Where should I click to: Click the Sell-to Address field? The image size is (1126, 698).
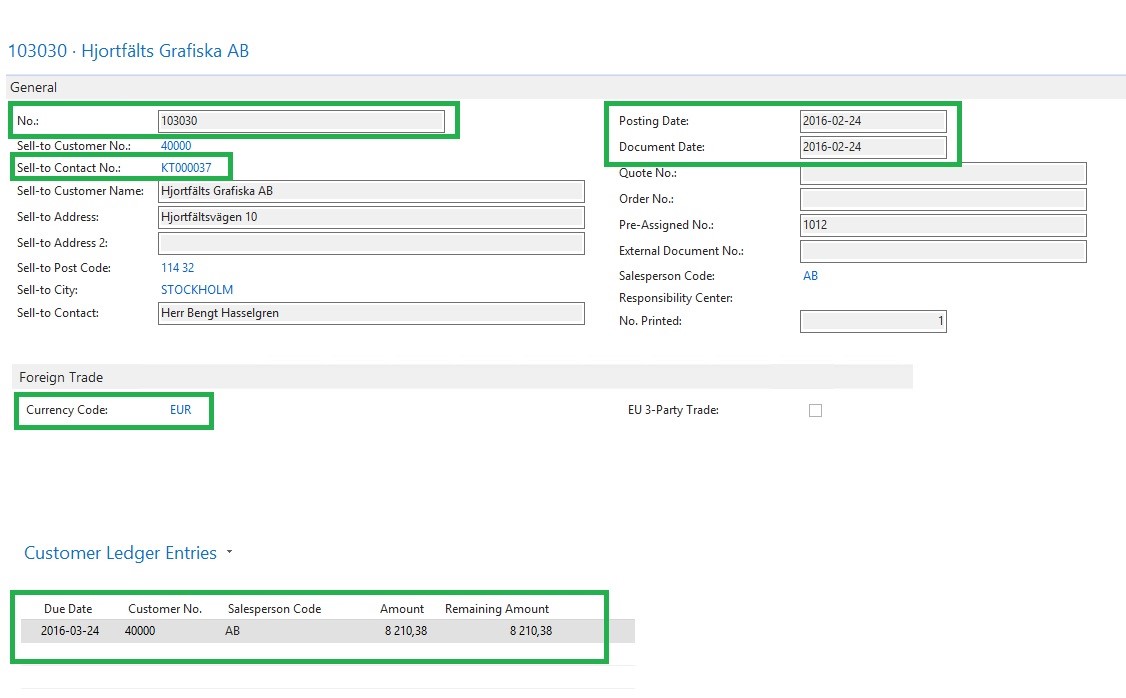tap(370, 217)
